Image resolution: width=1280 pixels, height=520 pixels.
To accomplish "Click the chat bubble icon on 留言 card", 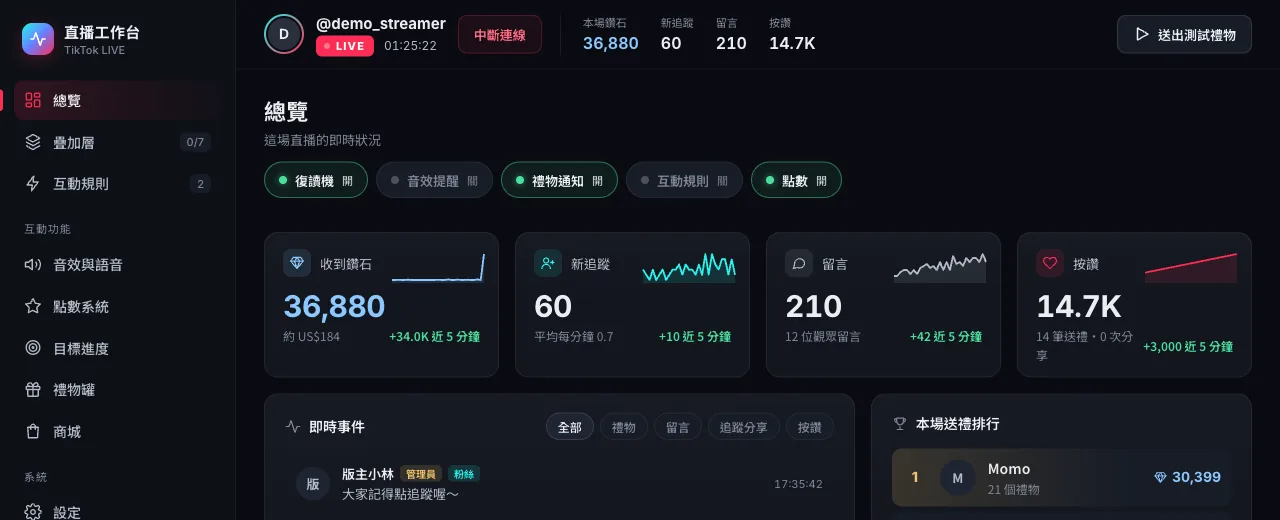I will click(799, 264).
